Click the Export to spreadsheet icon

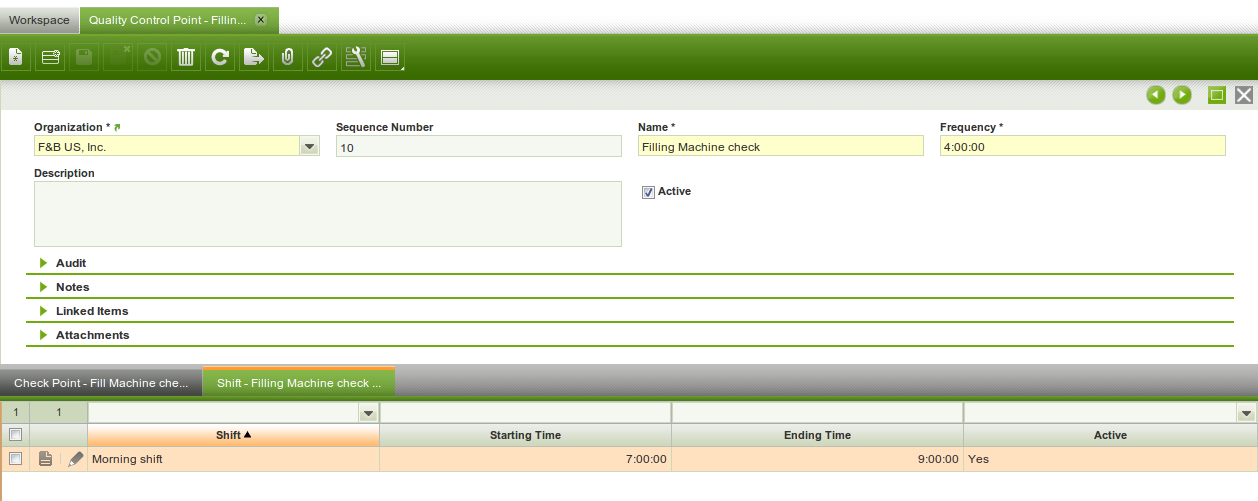254,58
